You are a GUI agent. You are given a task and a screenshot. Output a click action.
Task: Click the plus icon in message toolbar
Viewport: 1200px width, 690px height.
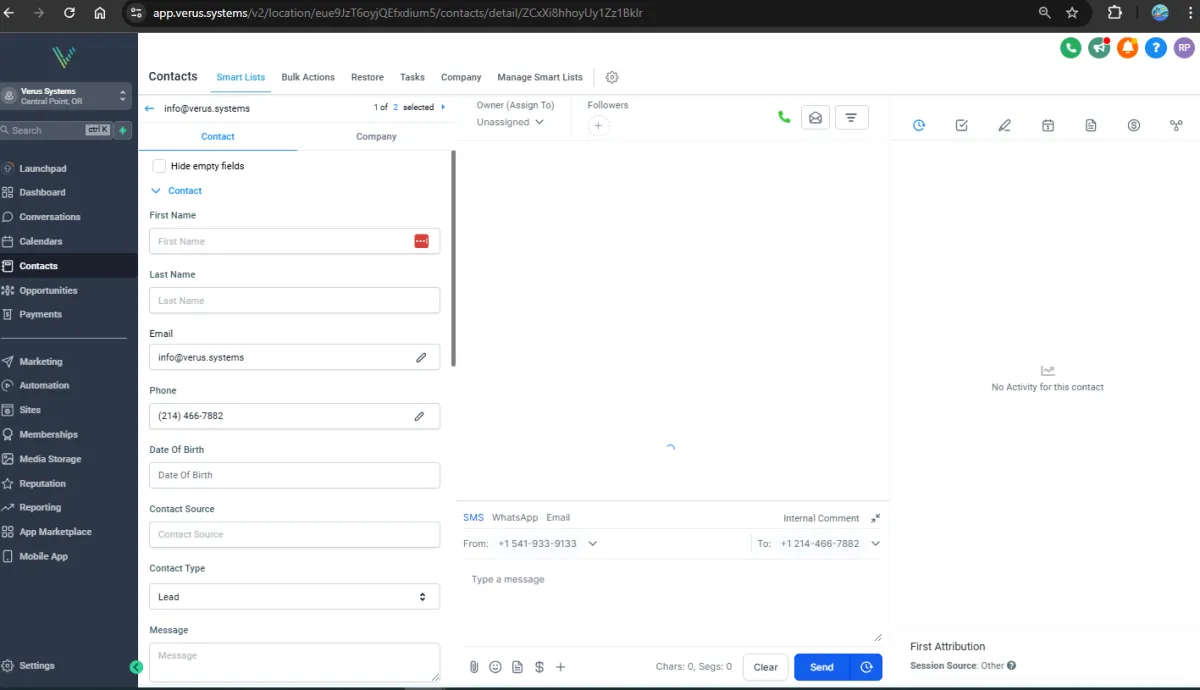(x=561, y=667)
